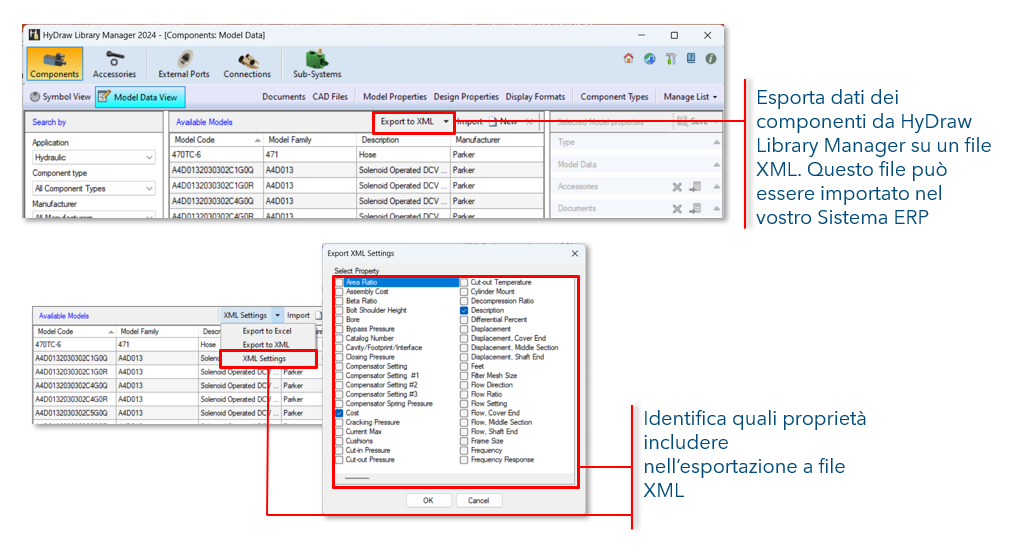Image resolution: width=1018 pixels, height=559 pixels.
Task: Open the tools settings icon
Action: [x=671, y=58]
